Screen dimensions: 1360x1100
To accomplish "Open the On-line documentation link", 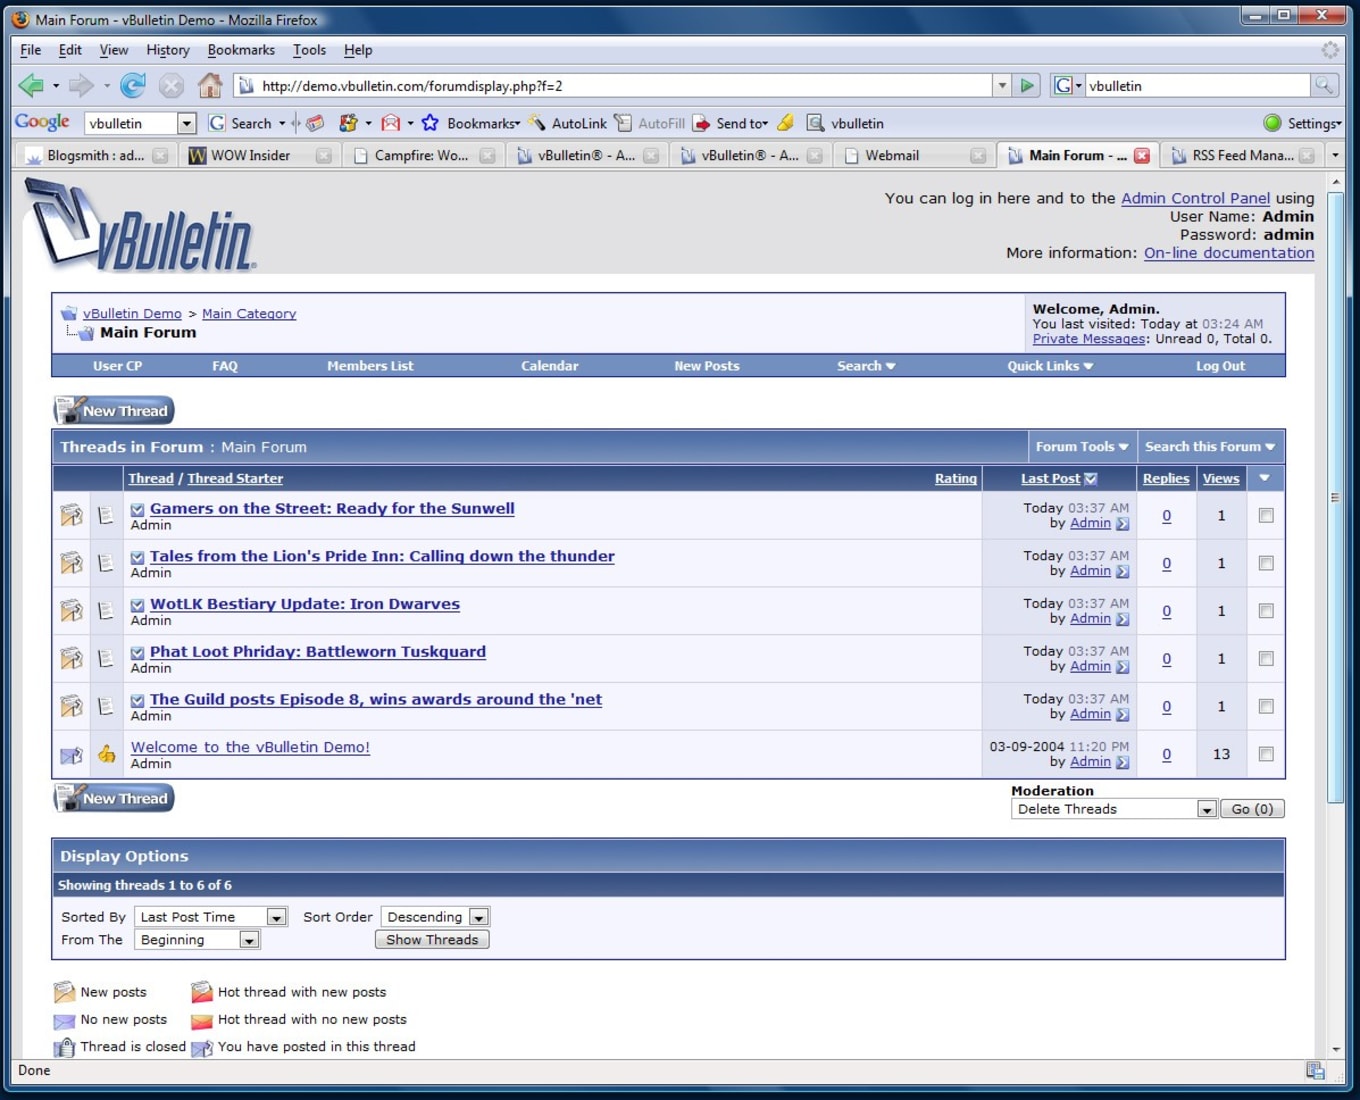I will tap(1229, 253).
